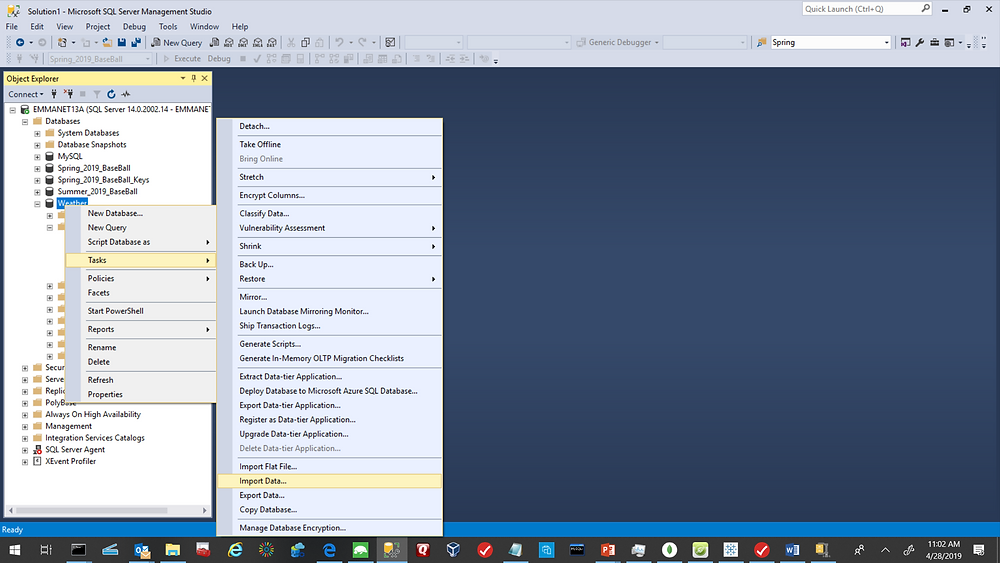This screenshot has height=563, width=1000.
Task: Expand the Management folder node
Action: pyautogui.click(x=25, y=427)
